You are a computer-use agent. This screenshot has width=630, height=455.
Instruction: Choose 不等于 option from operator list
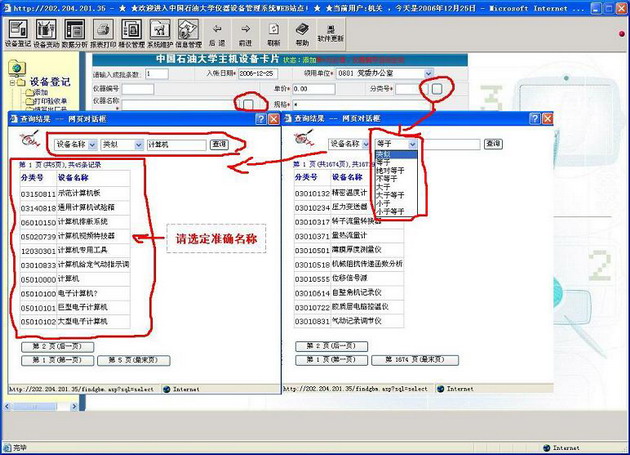click(x=389, y=178)
